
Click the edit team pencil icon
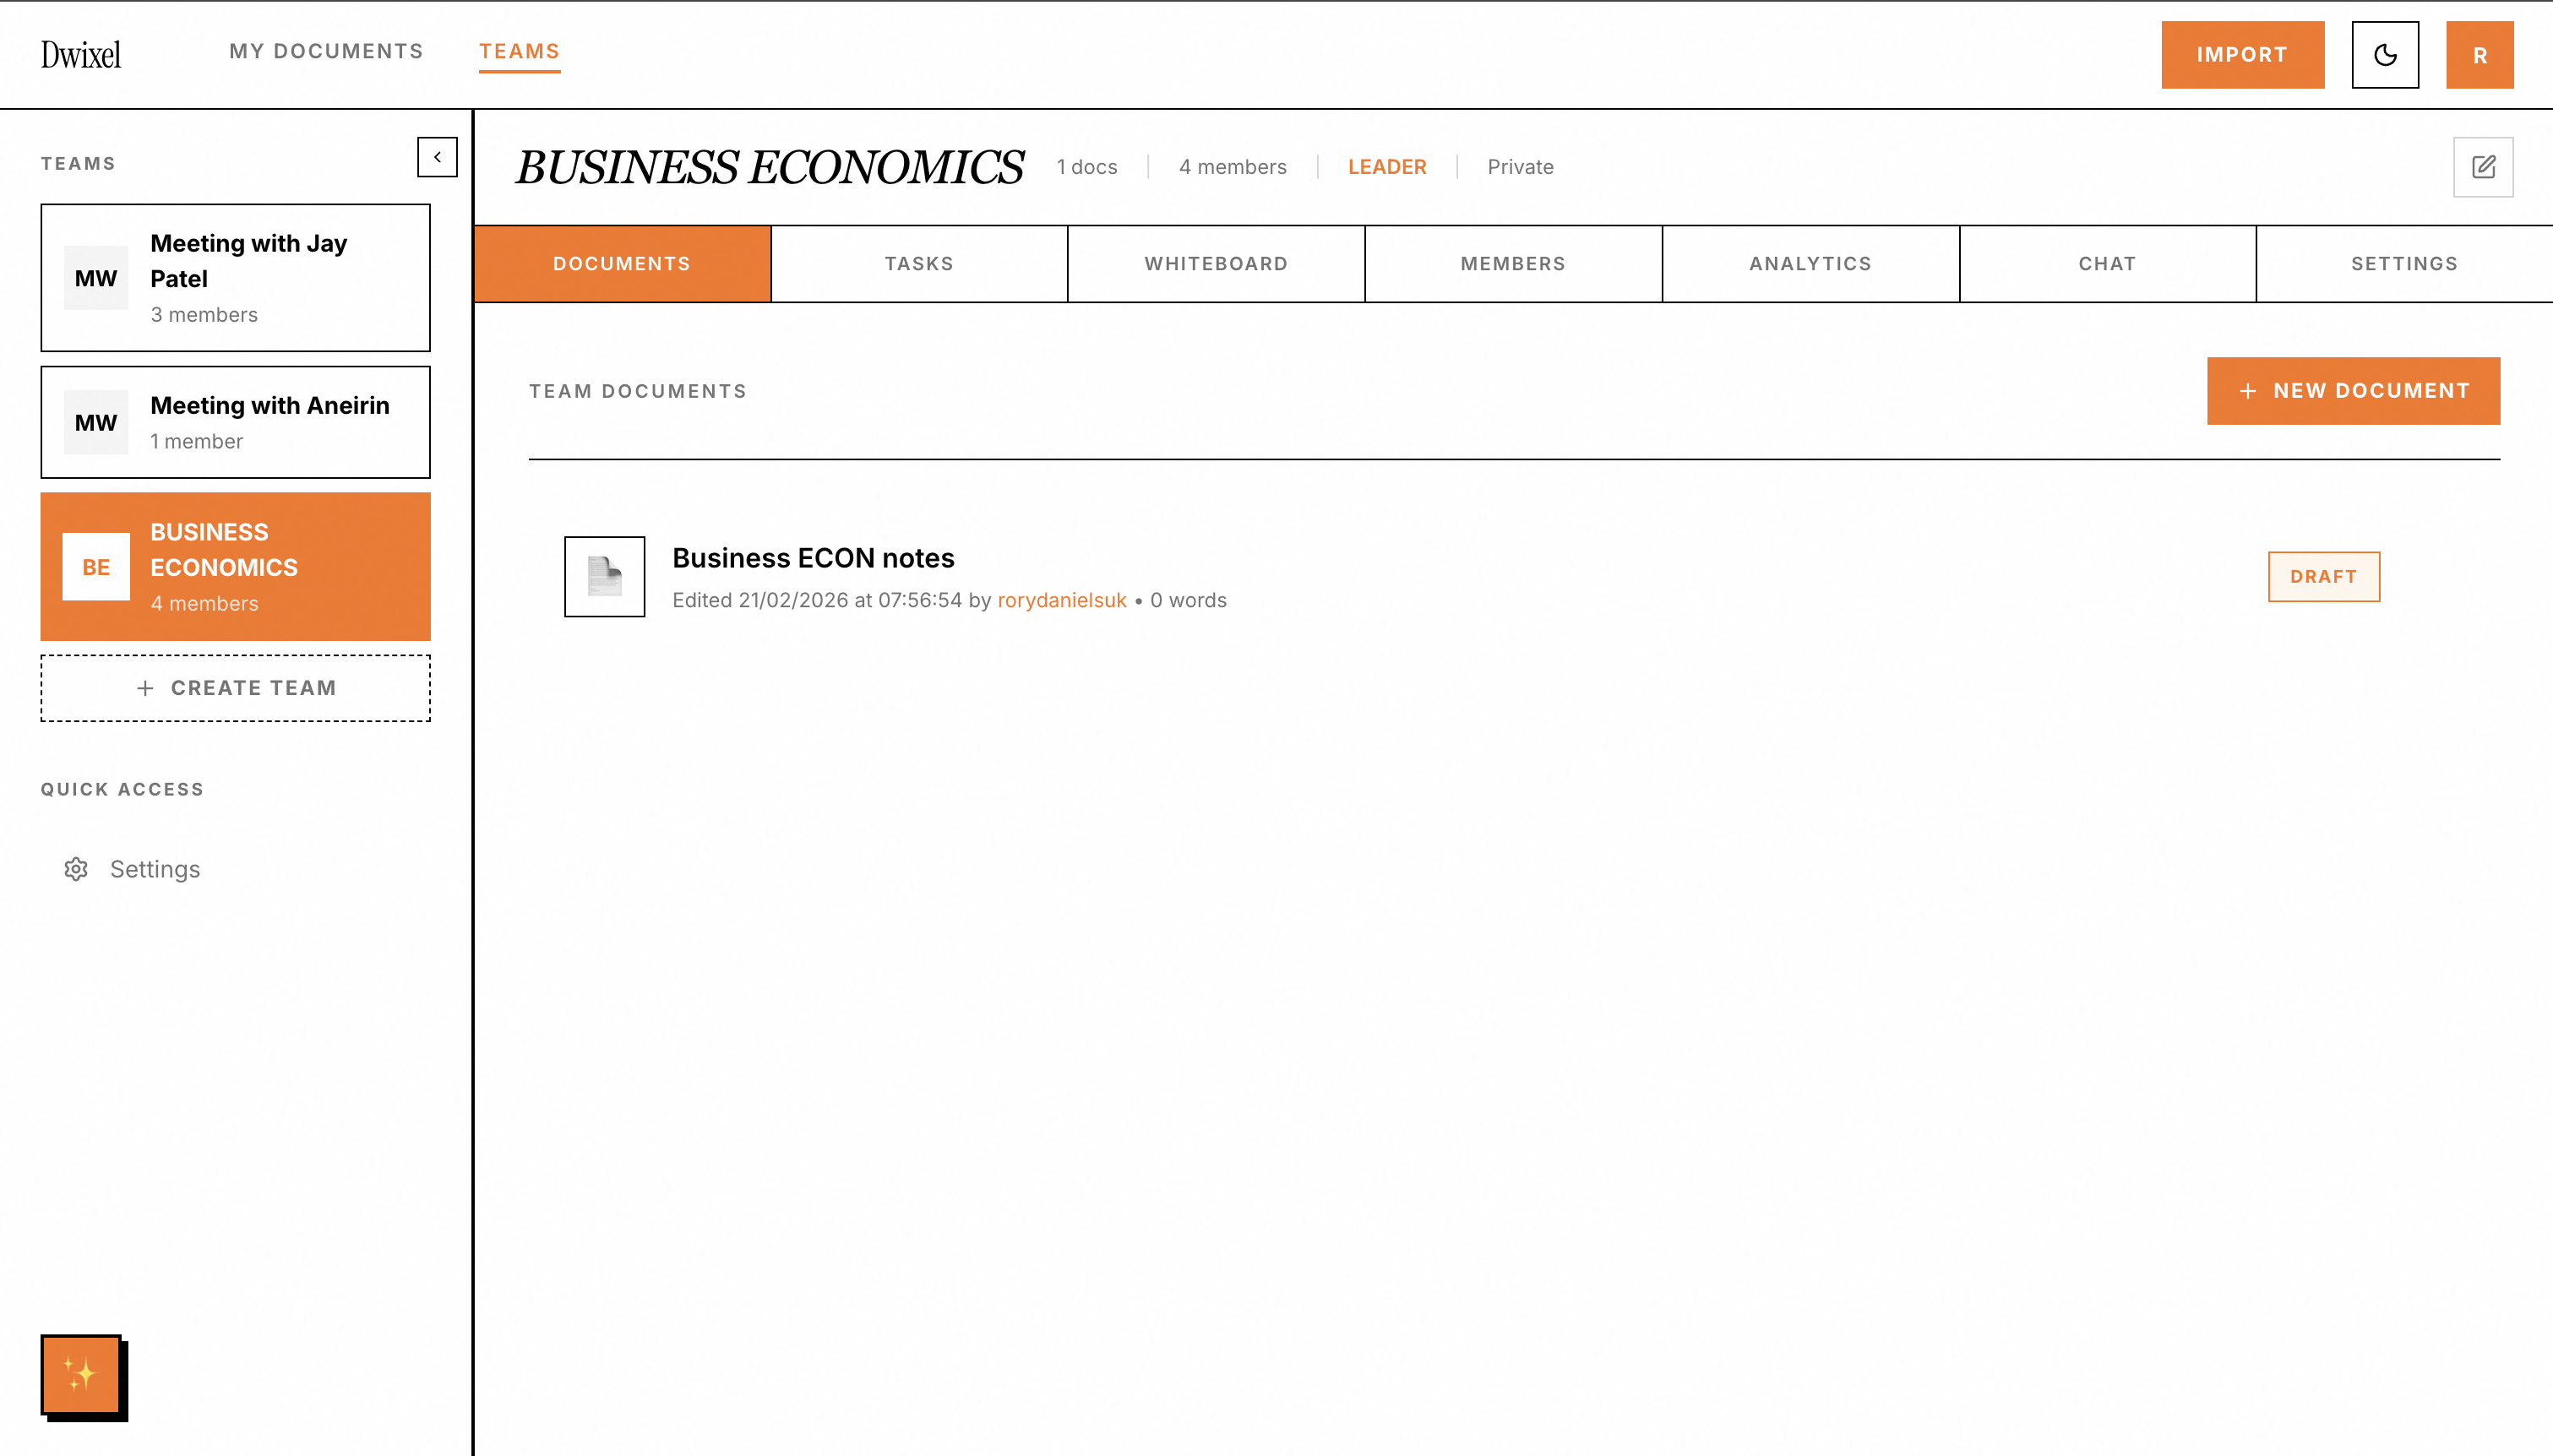click(x=2484, y=167)
